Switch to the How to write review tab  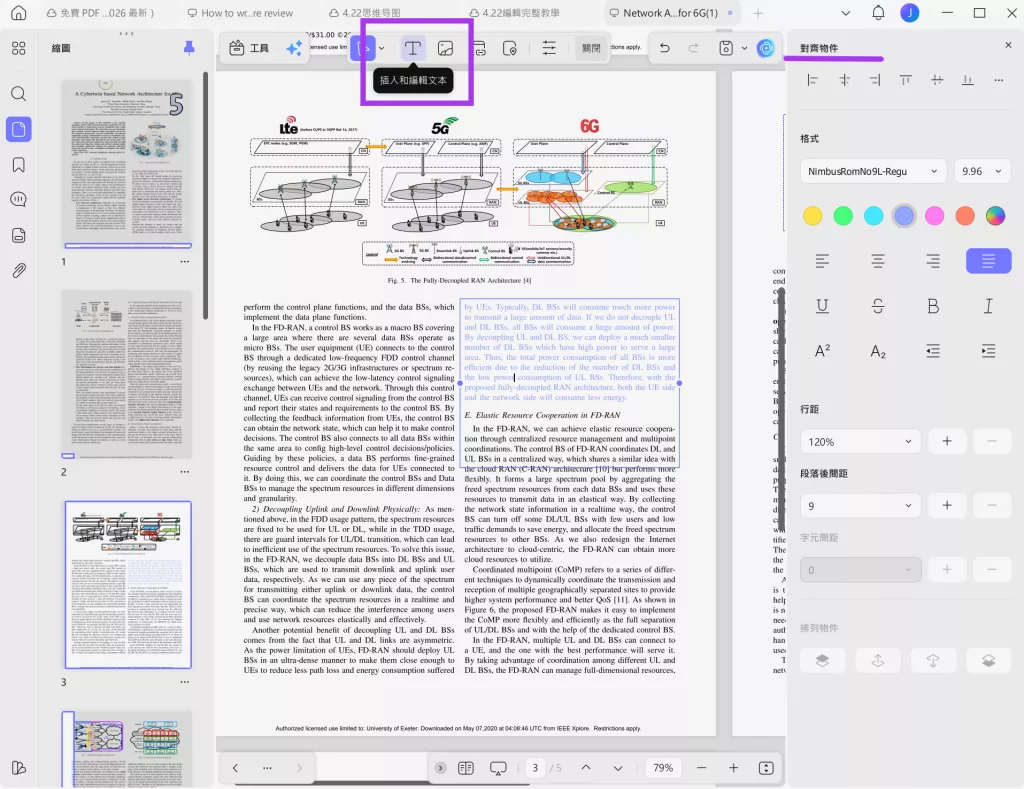[x=240, y=13]
